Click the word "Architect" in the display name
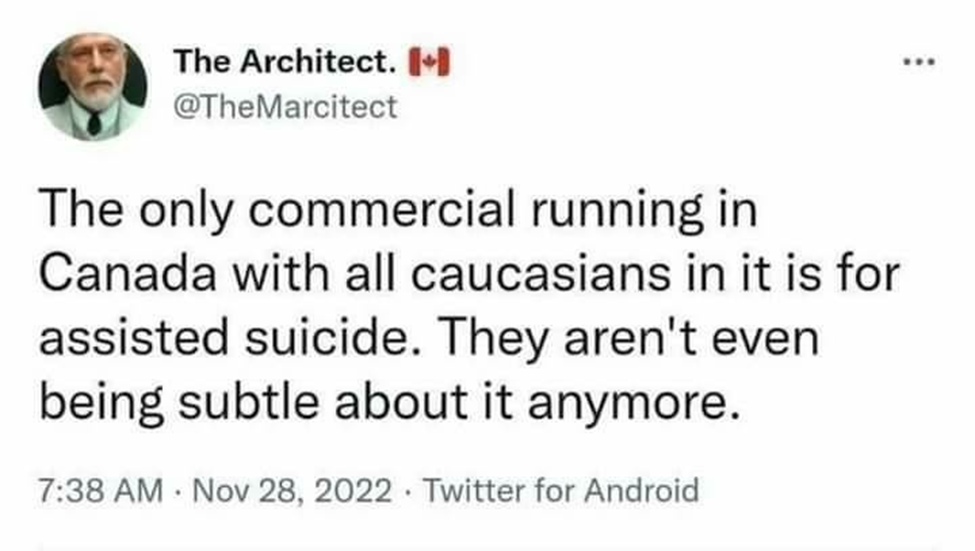Image resolution: width=975 pixels, height=551 pixels. click(x=327, y=63)
